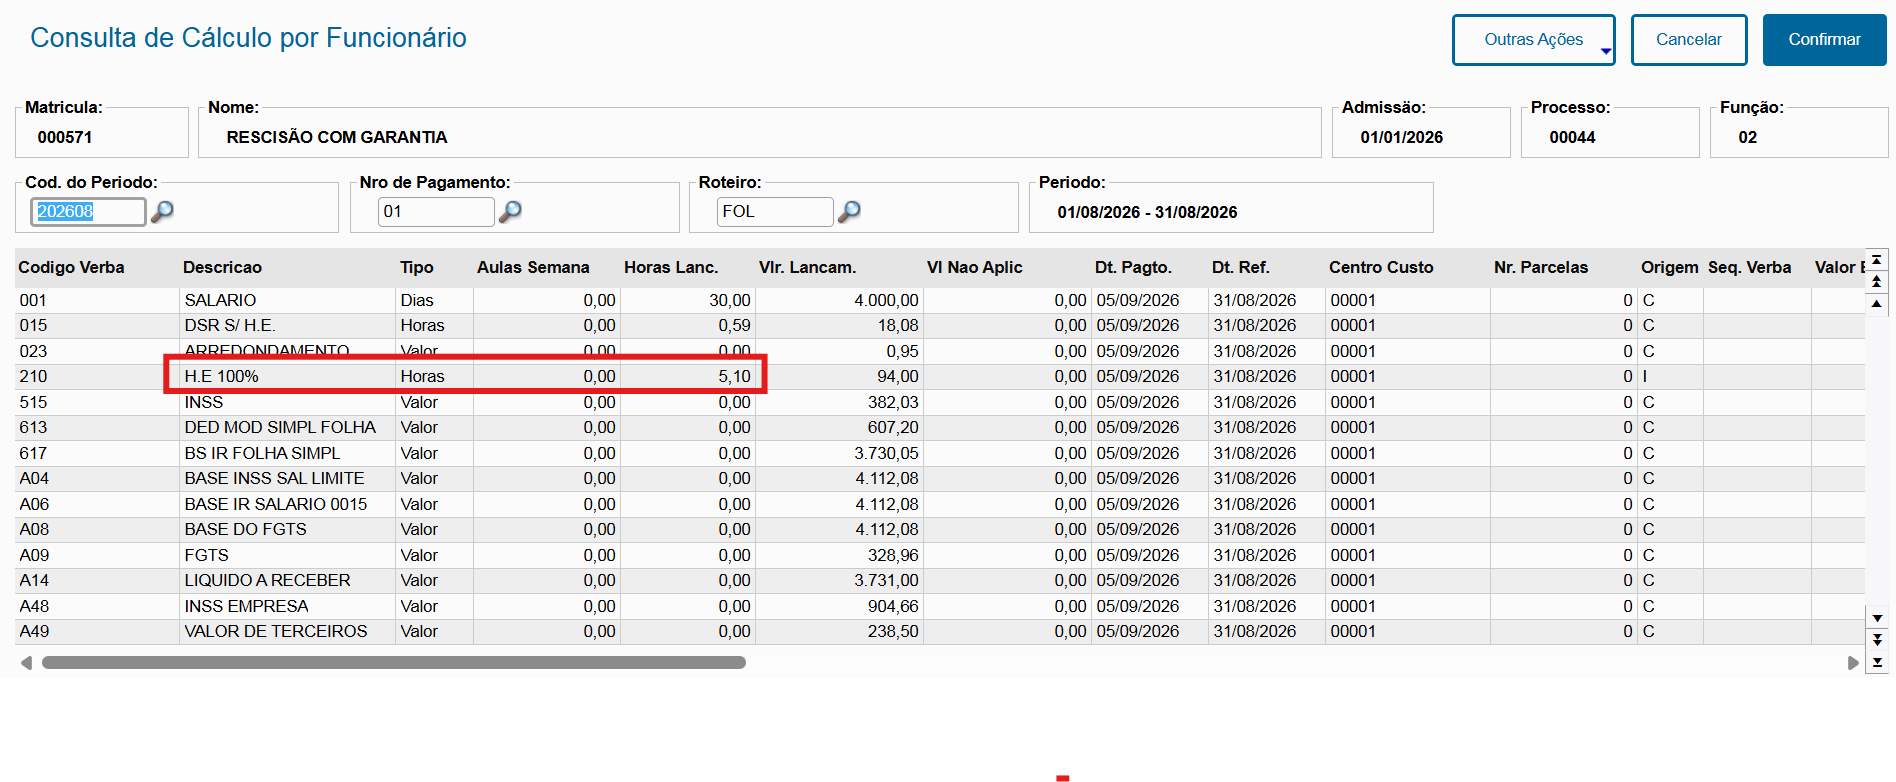Select the BASE INSS SAL LIMITE row

(x=940, y=479)
